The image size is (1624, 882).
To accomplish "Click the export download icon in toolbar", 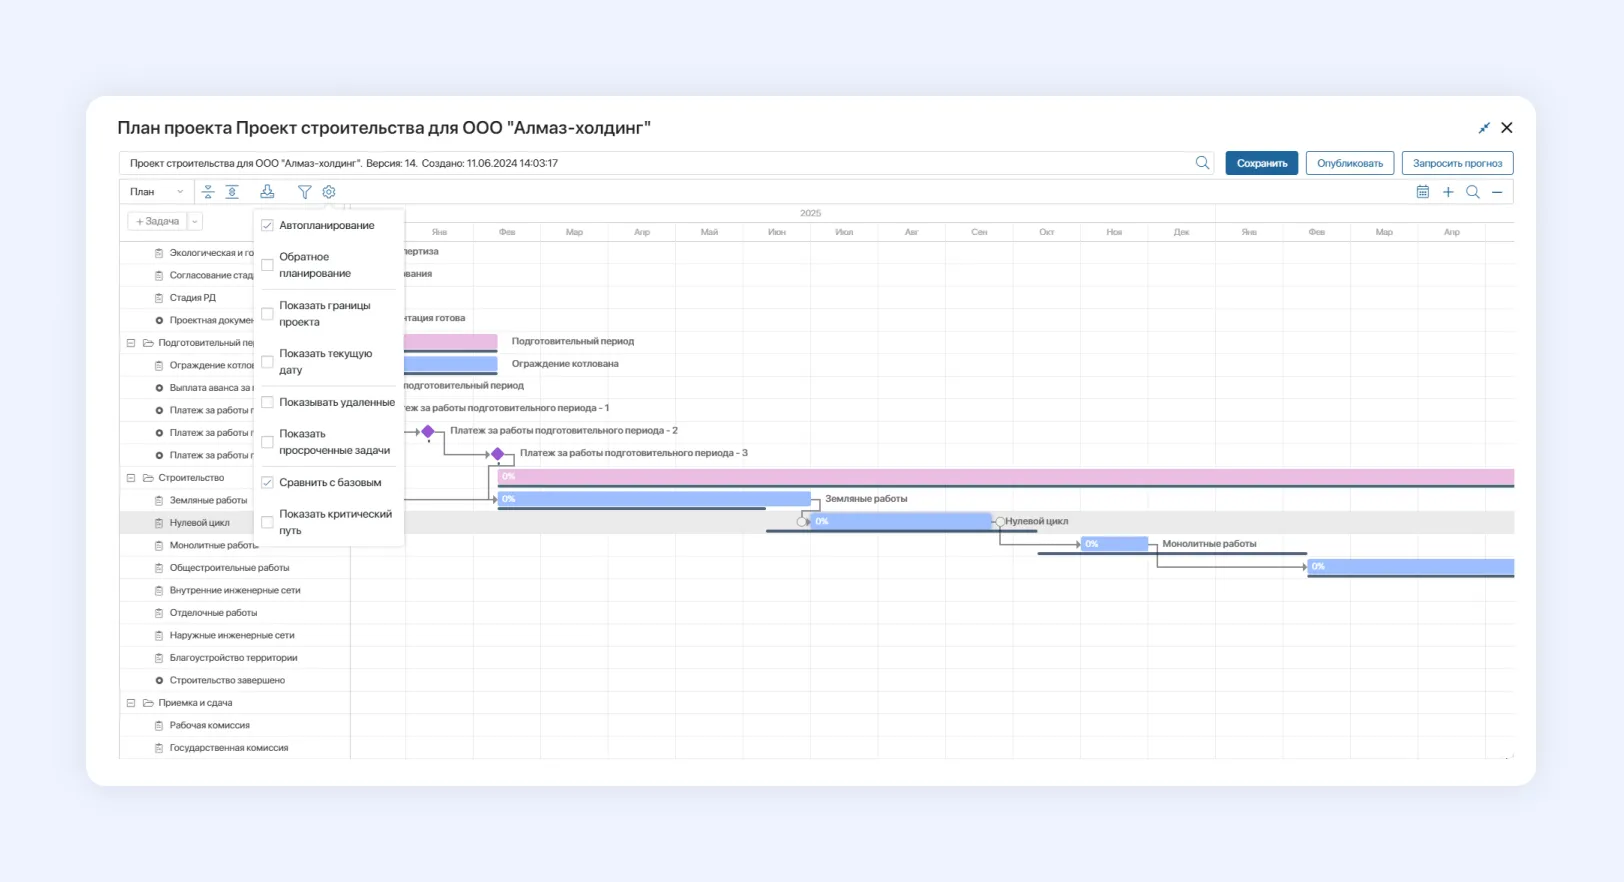I will coord(267,192).
